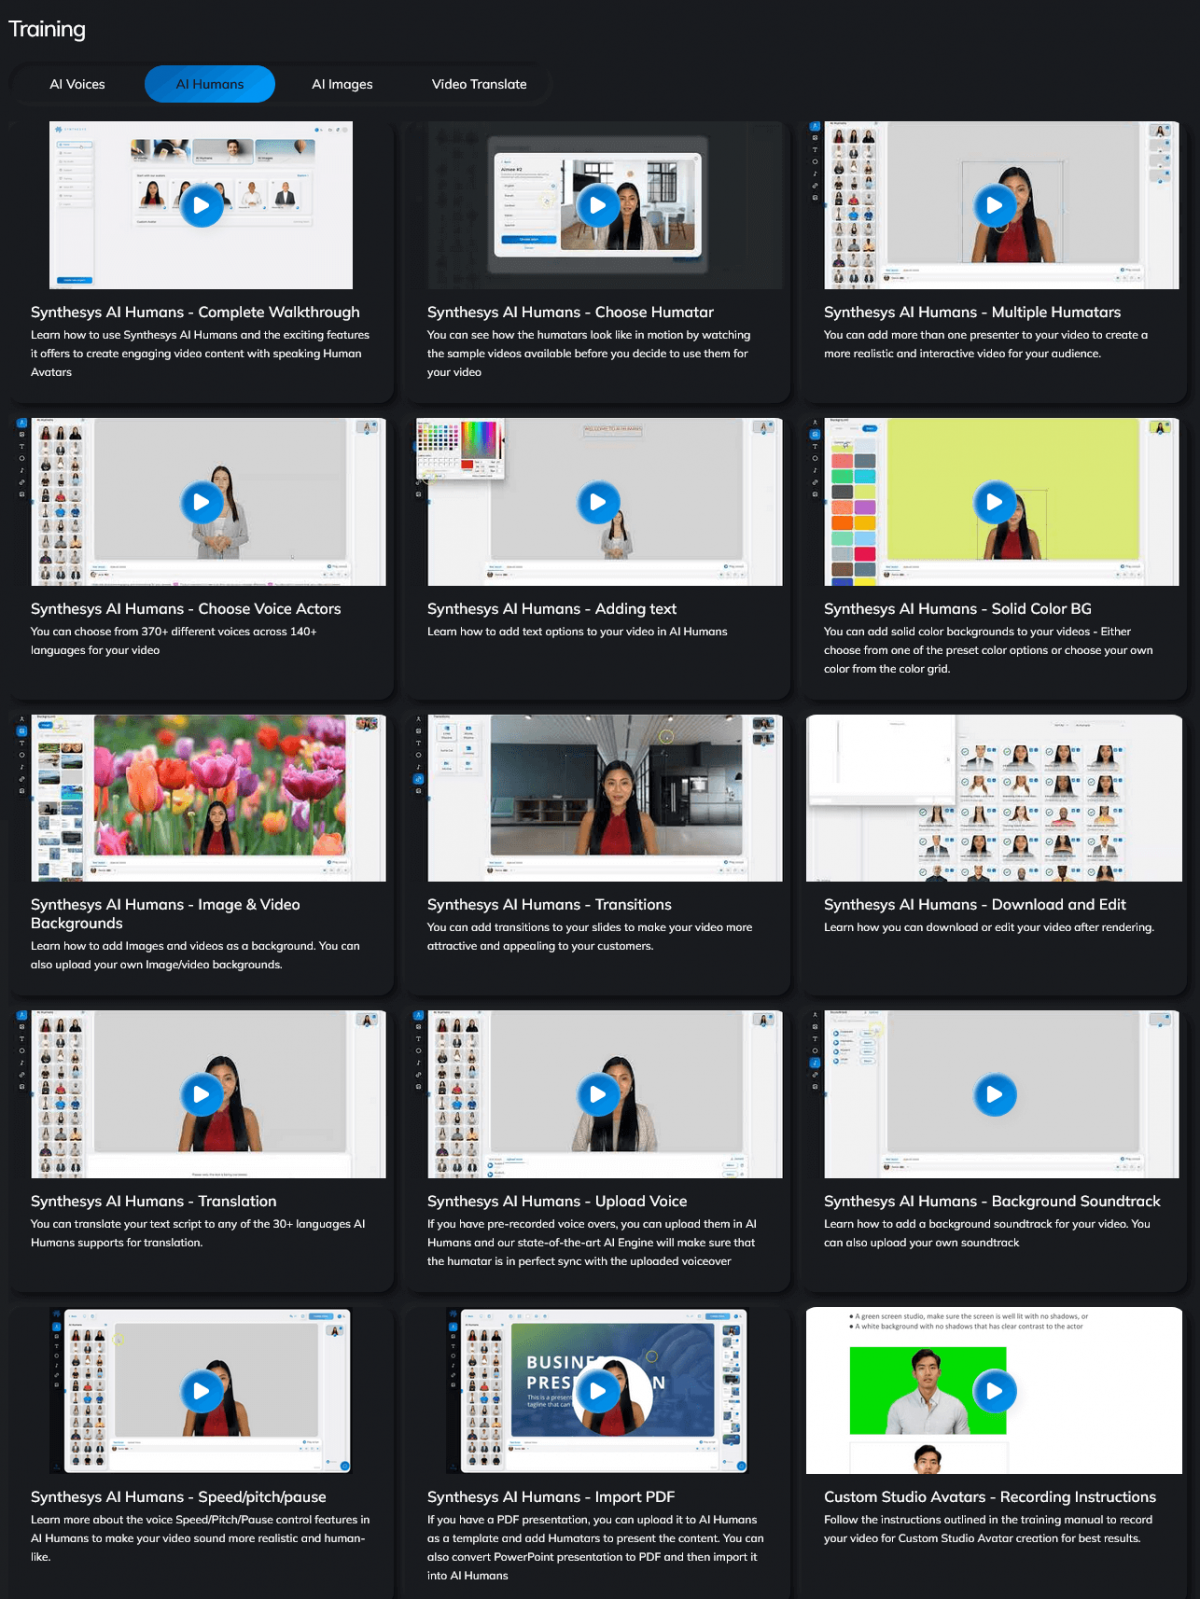Play the Import PDF video

[598, 1391]
